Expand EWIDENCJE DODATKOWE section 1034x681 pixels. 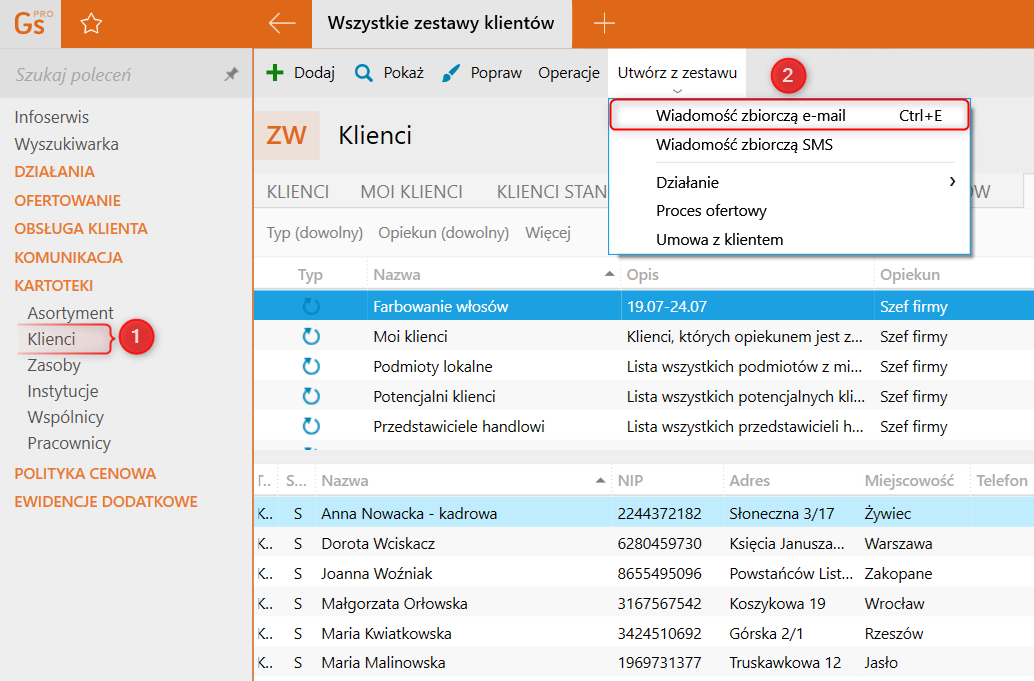(x=106, y=502)
